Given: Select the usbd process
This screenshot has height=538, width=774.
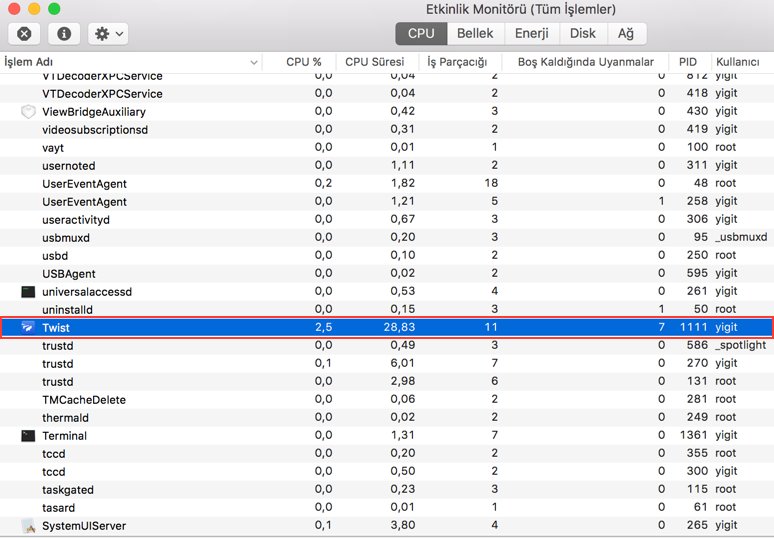Looking at the screenshot, I should 387,255.
